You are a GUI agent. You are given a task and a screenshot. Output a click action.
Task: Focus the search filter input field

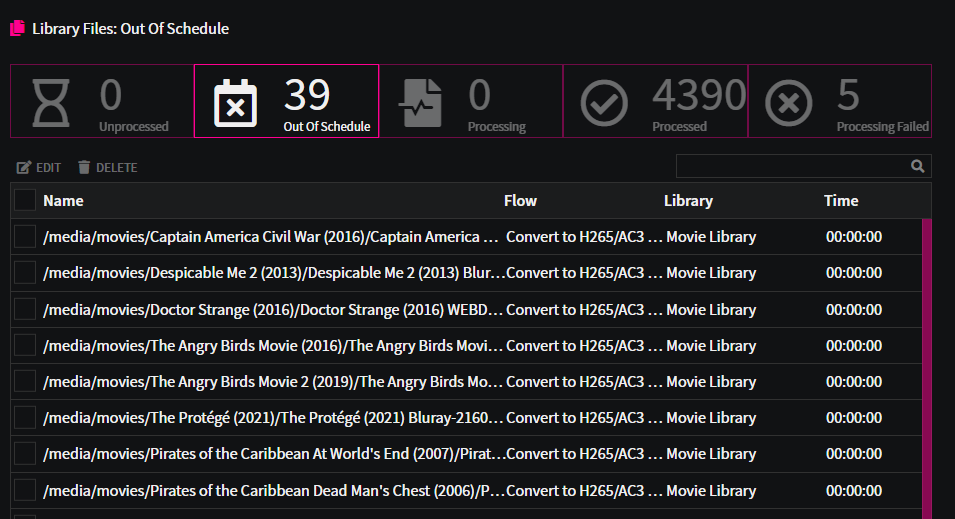point(793,166)
